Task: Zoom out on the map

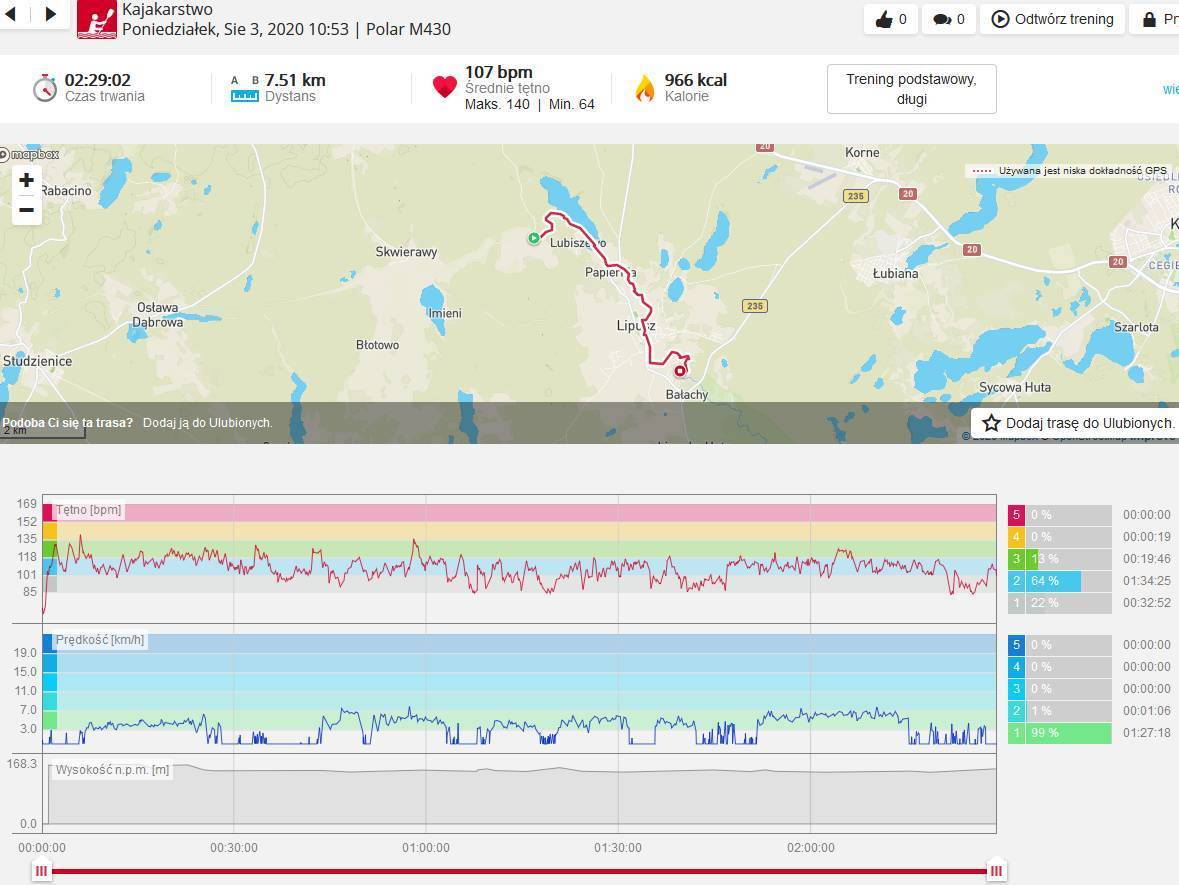Action: coord(27,210)
